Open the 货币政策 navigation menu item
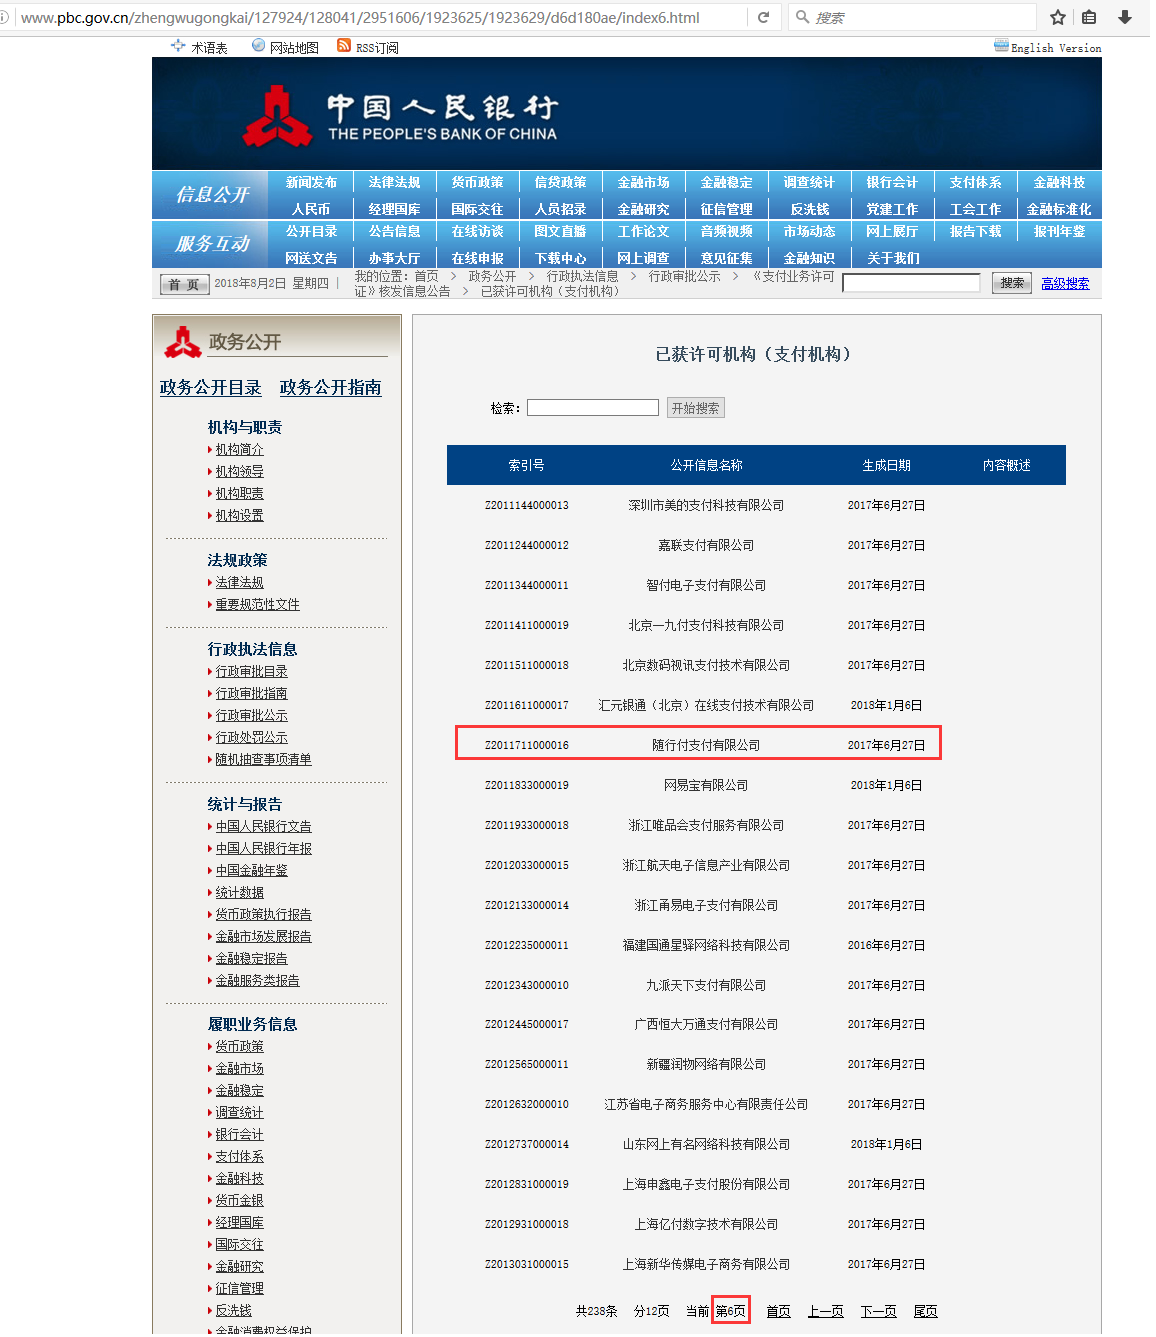Image resolution: width=1156 pixels, height=1337 pixels. [x=477, y=183]
